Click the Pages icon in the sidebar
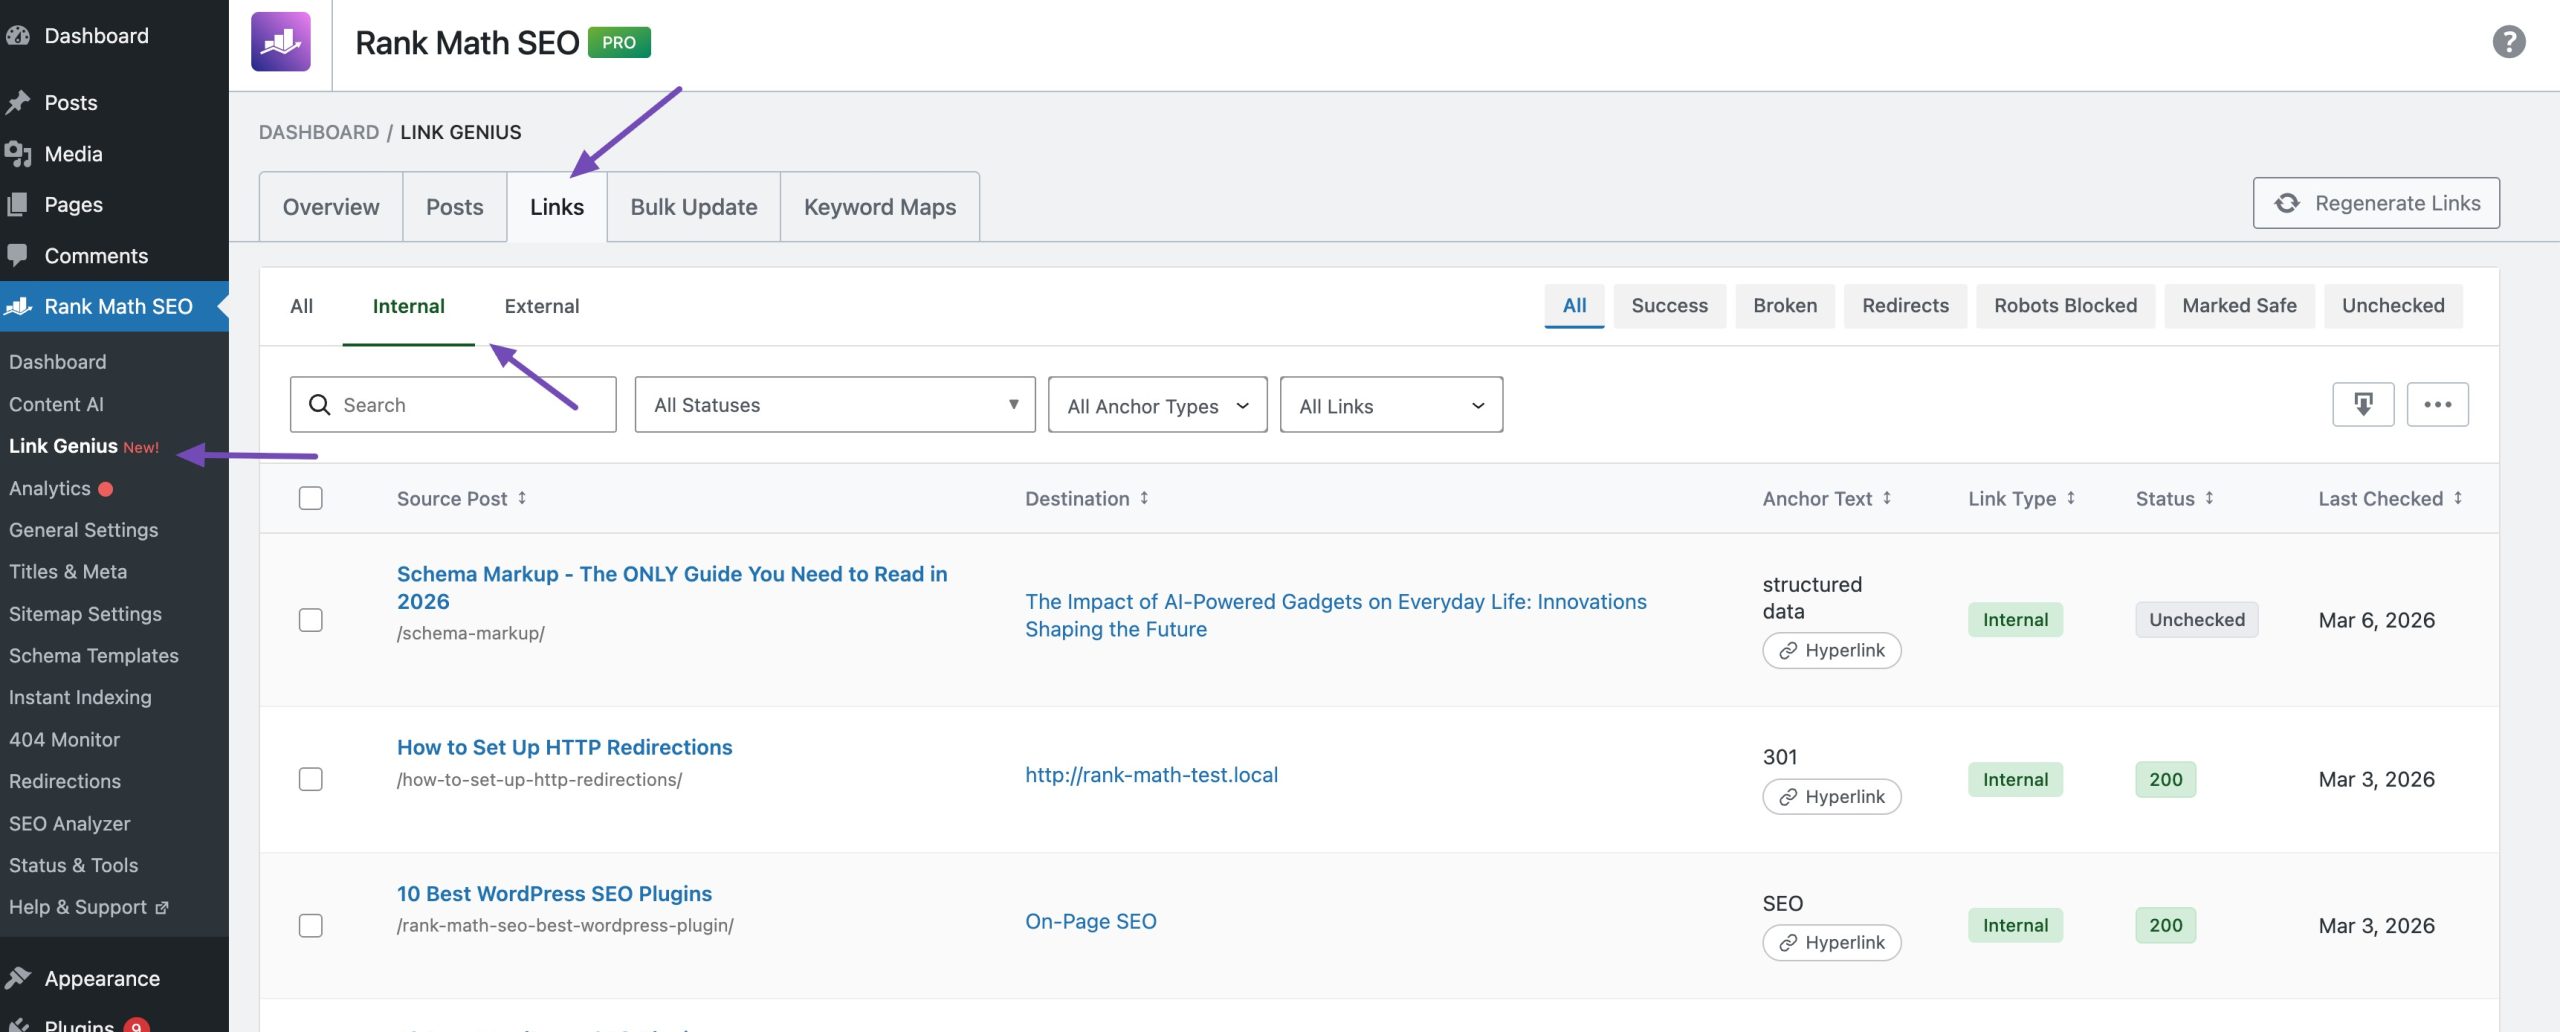 (18, 204)
